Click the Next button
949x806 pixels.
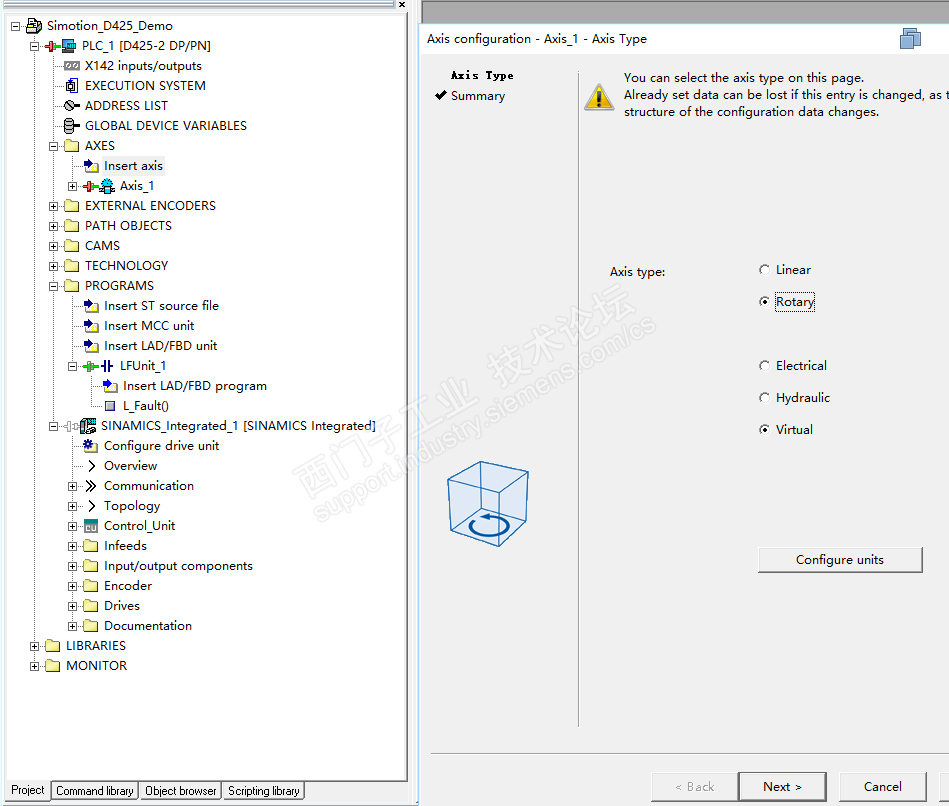pyautogui.click(x=782, y=787)
